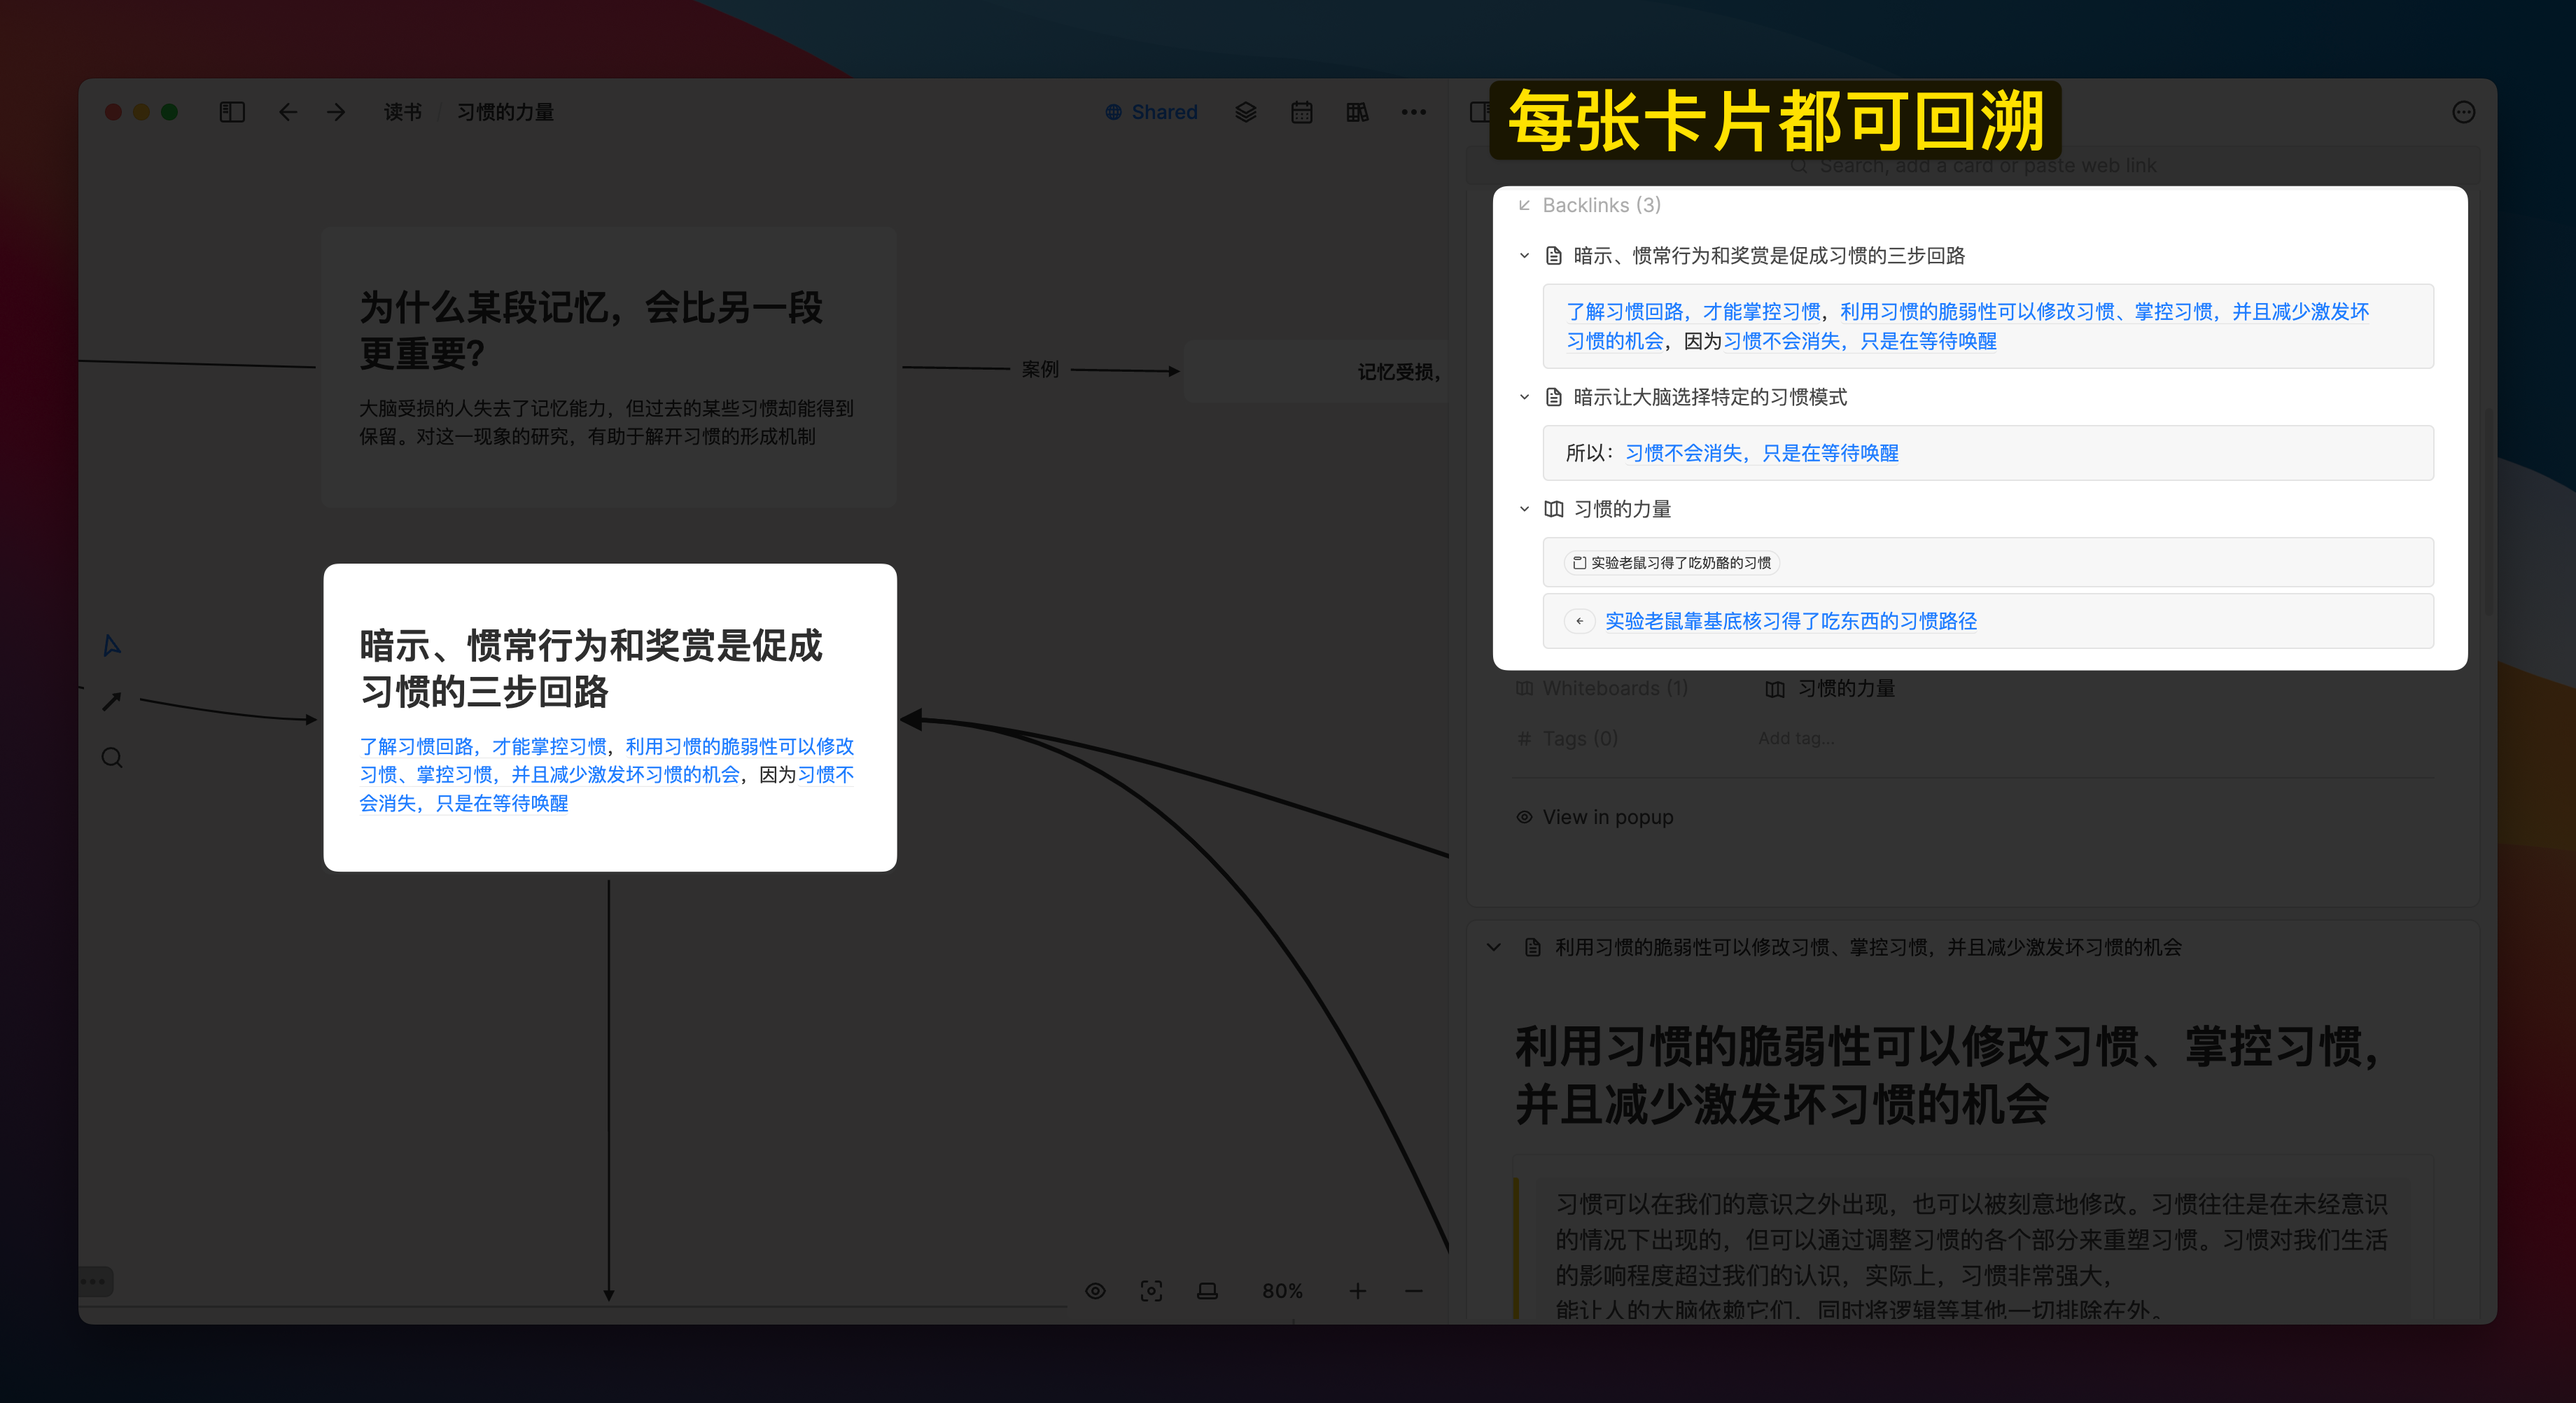Toggle the left sidebar panel icon
Screen dimensions: 2576x1403
tap(232, 112)
